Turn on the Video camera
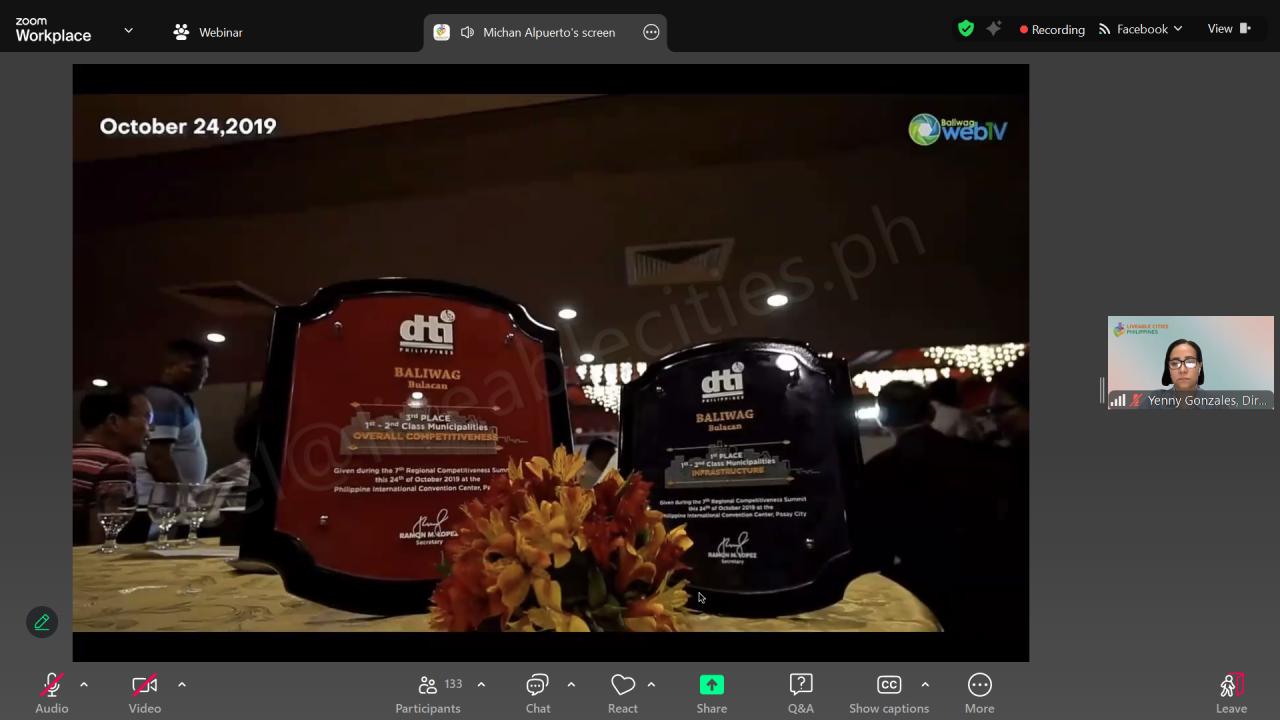This screenshot has width=1280, height=720. 145,693
